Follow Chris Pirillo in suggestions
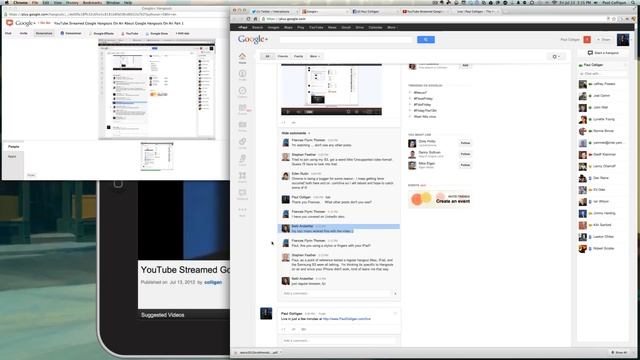 465,143
